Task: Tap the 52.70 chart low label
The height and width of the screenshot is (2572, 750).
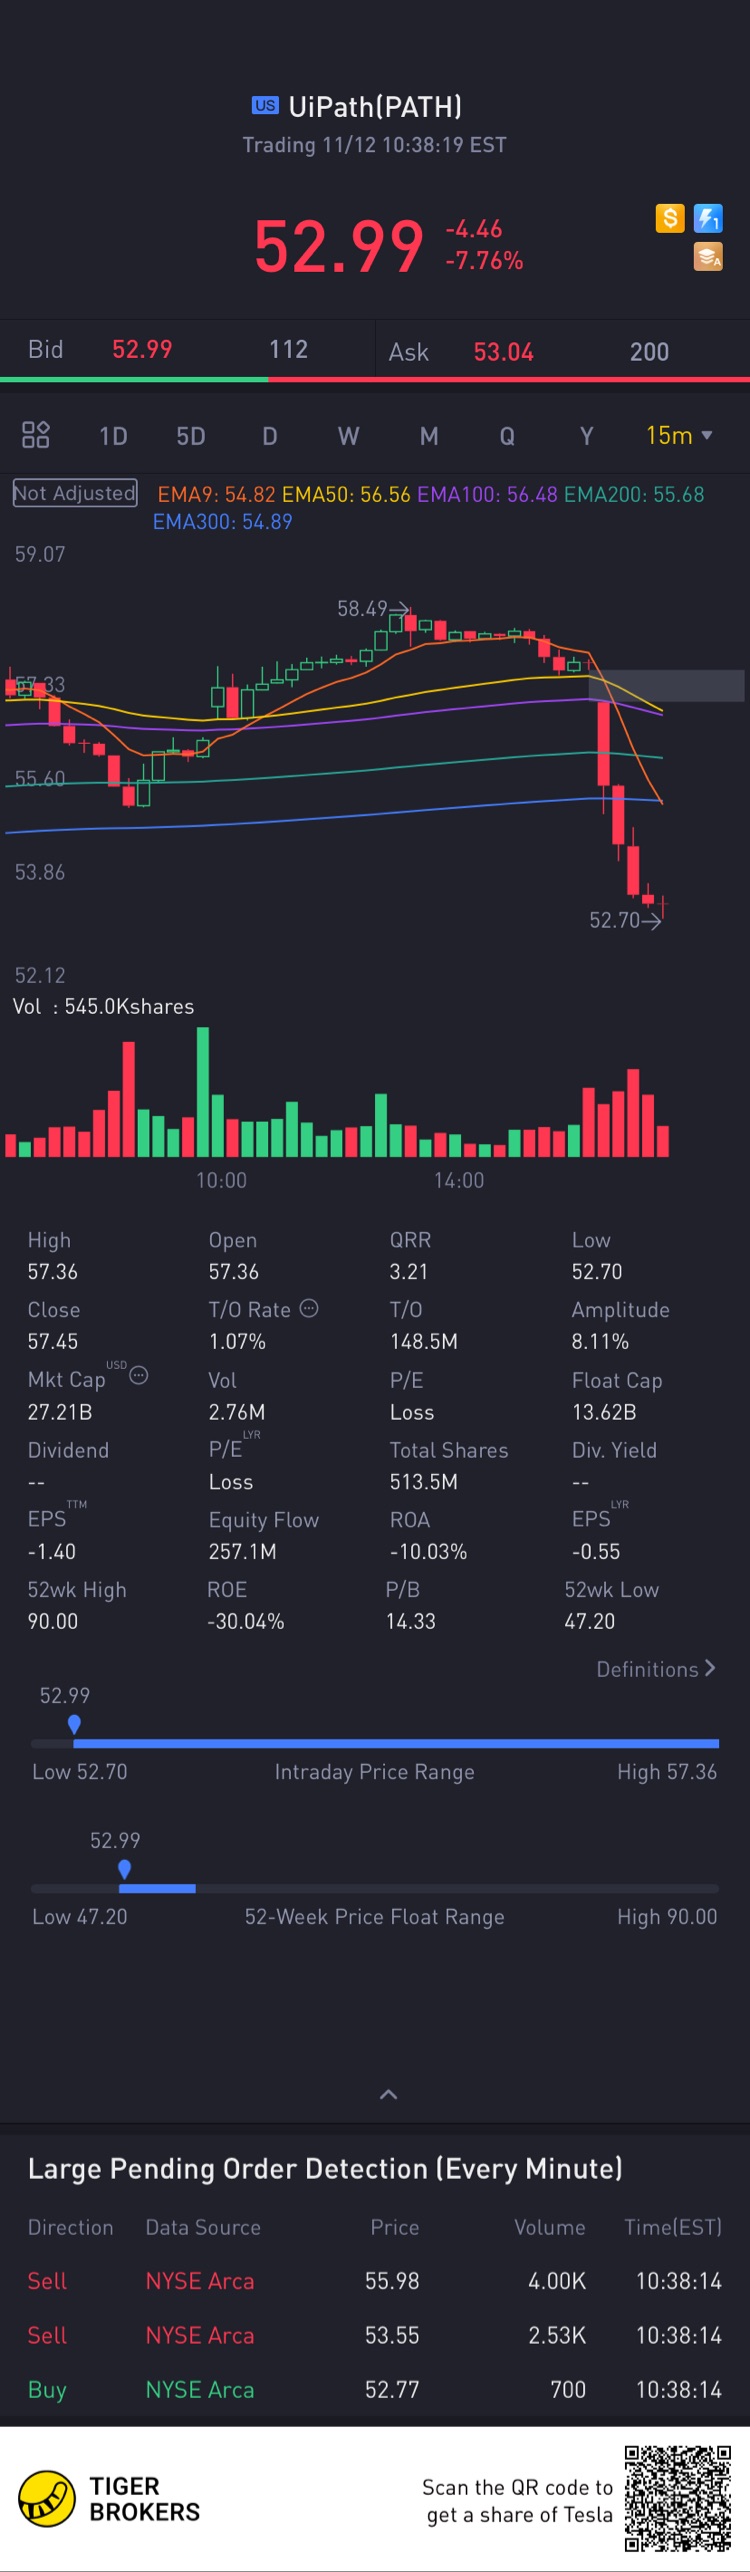Action: click(614, 920)
